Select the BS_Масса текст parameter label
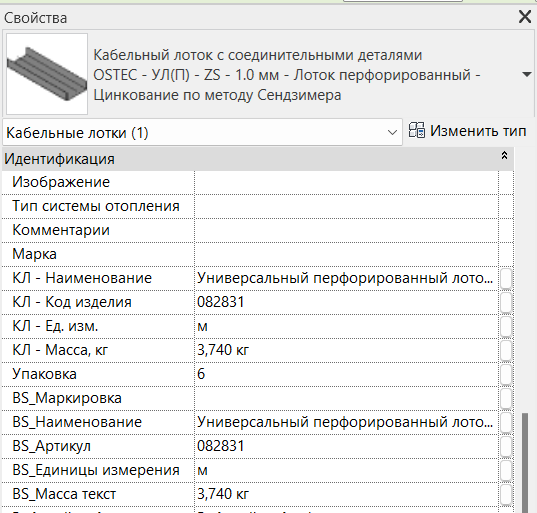This screenshot has width=537, height=513. (x=64, y=494)
